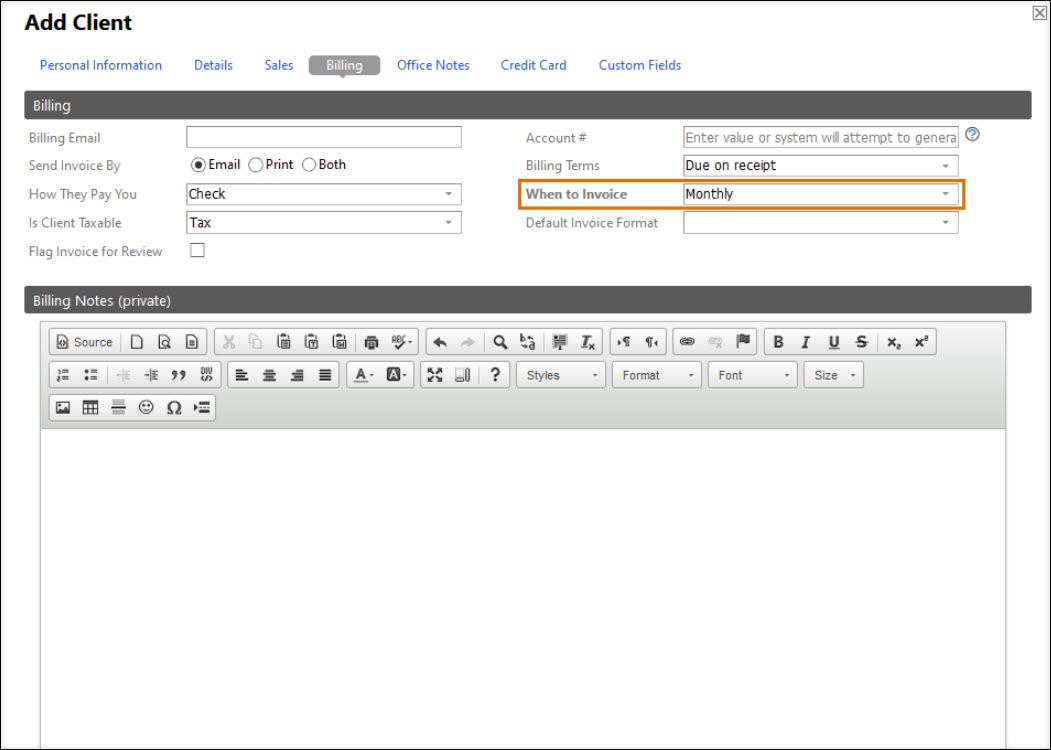Select the Print radio button
1051x750 pixels.
pos(256,165)
